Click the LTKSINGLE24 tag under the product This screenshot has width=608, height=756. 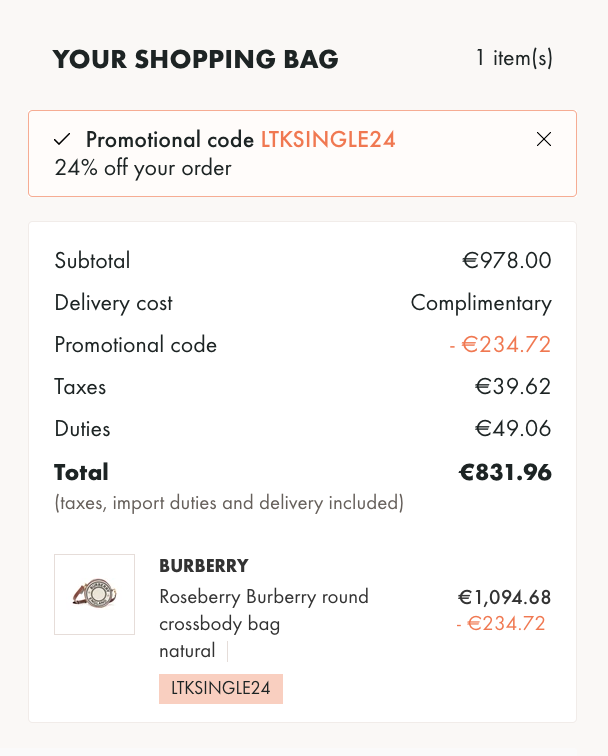[221, 688]
